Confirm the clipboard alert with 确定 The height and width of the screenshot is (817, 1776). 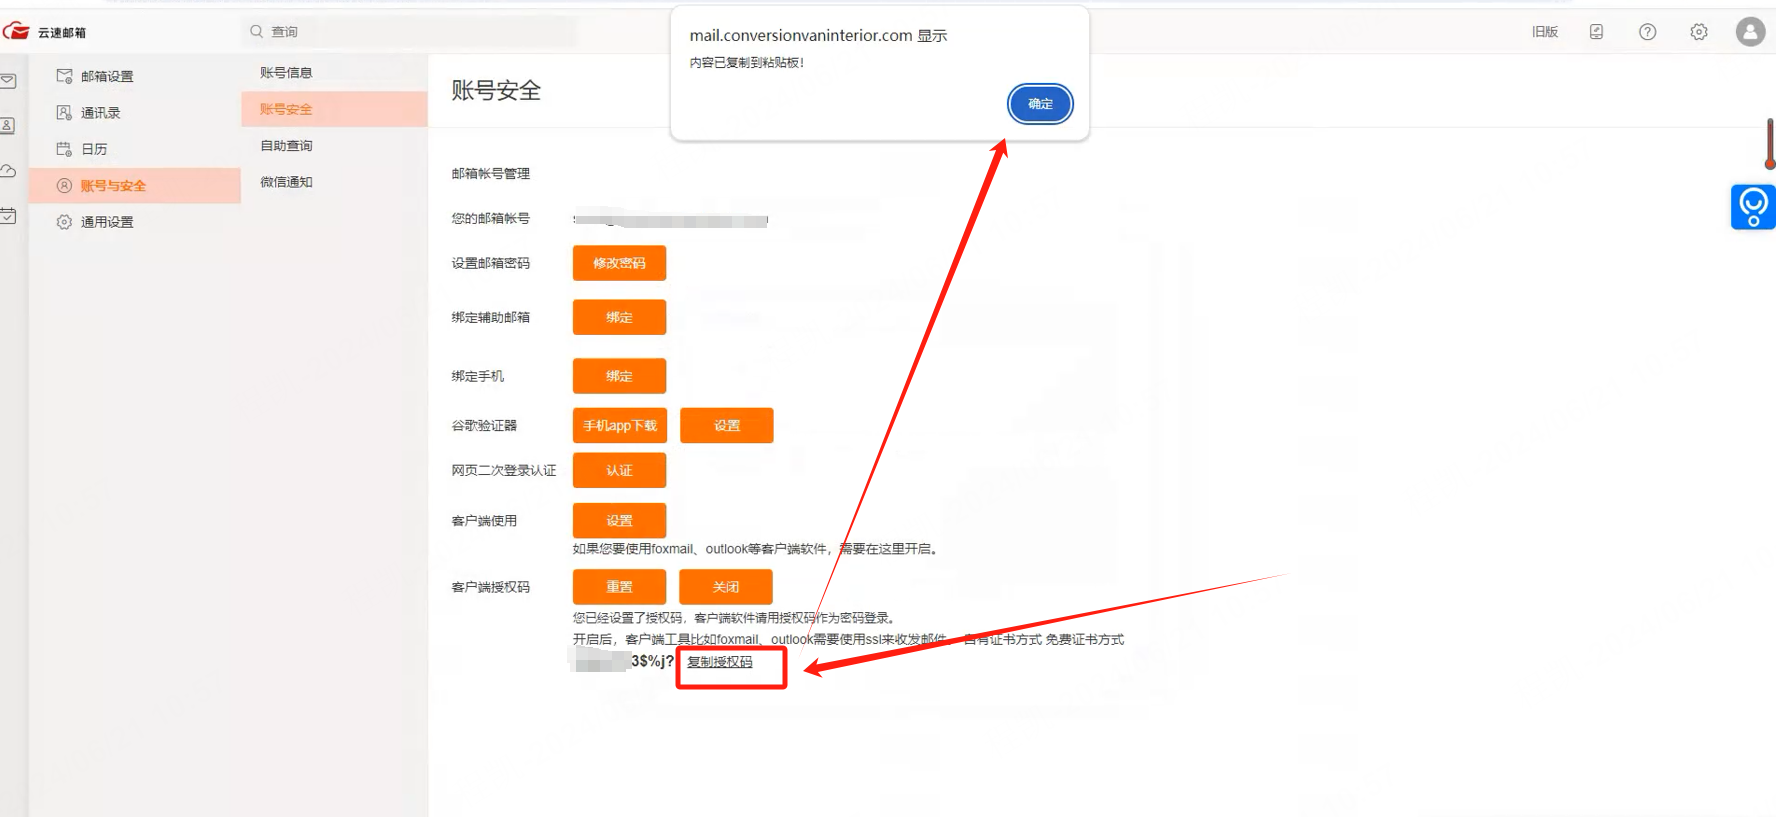(x=1040, y=104)
